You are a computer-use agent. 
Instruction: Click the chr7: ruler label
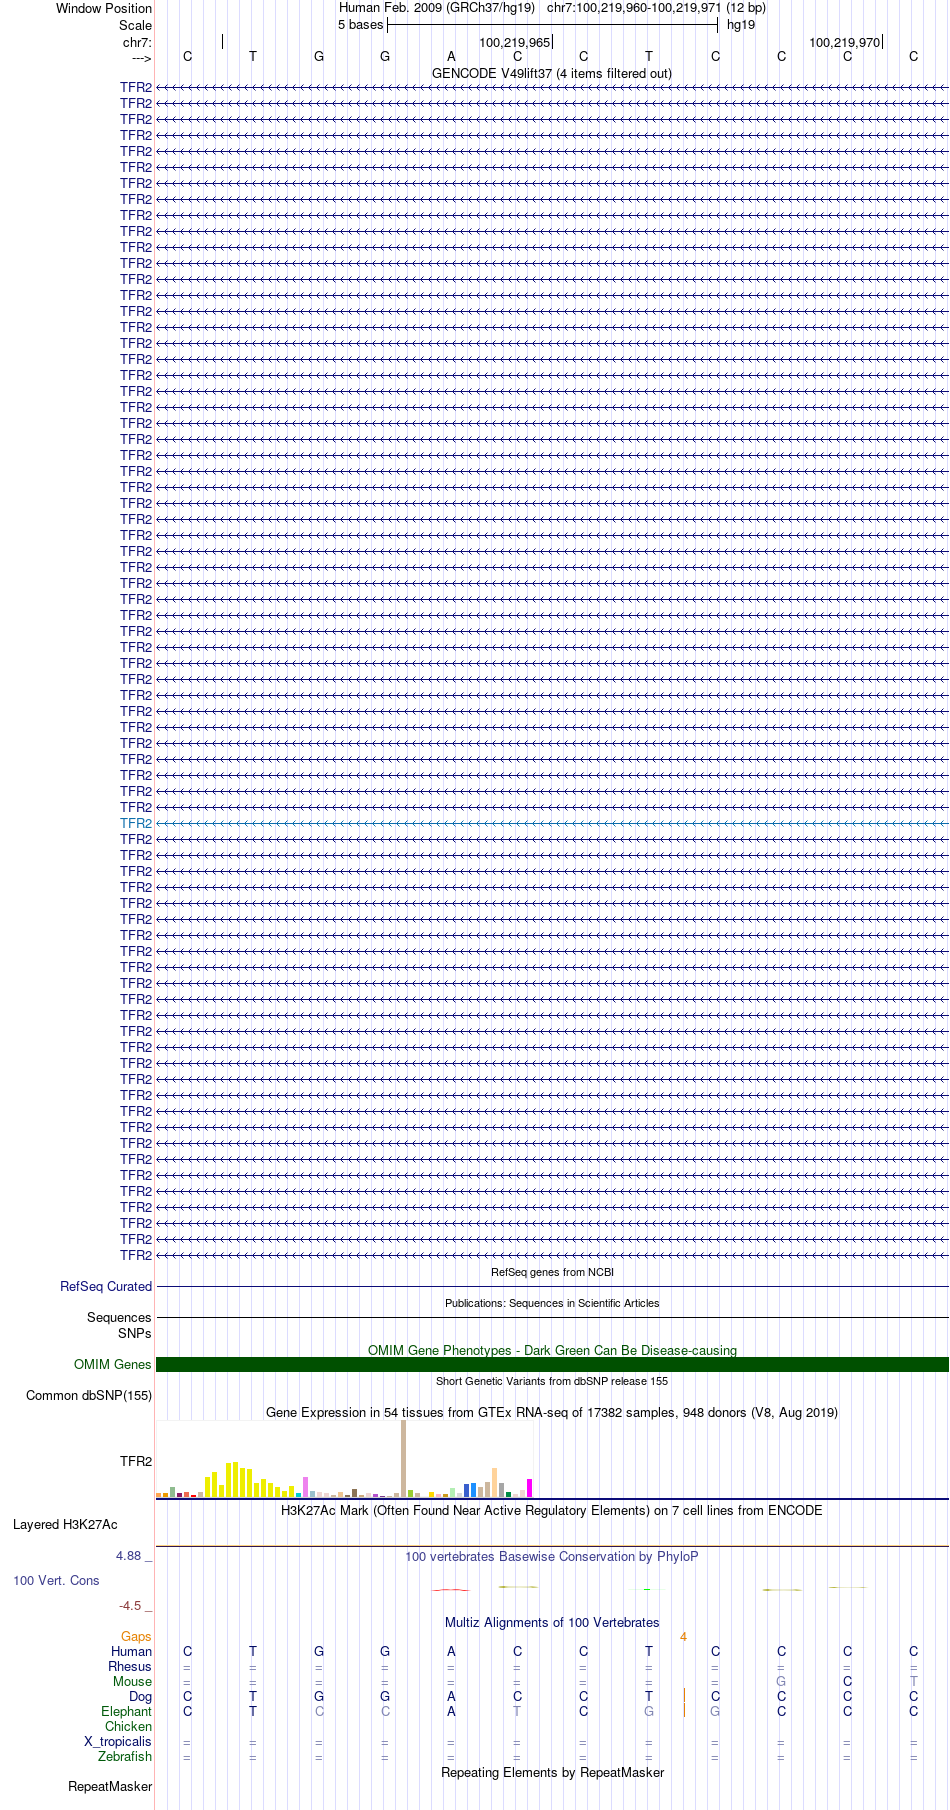point(137,42)
